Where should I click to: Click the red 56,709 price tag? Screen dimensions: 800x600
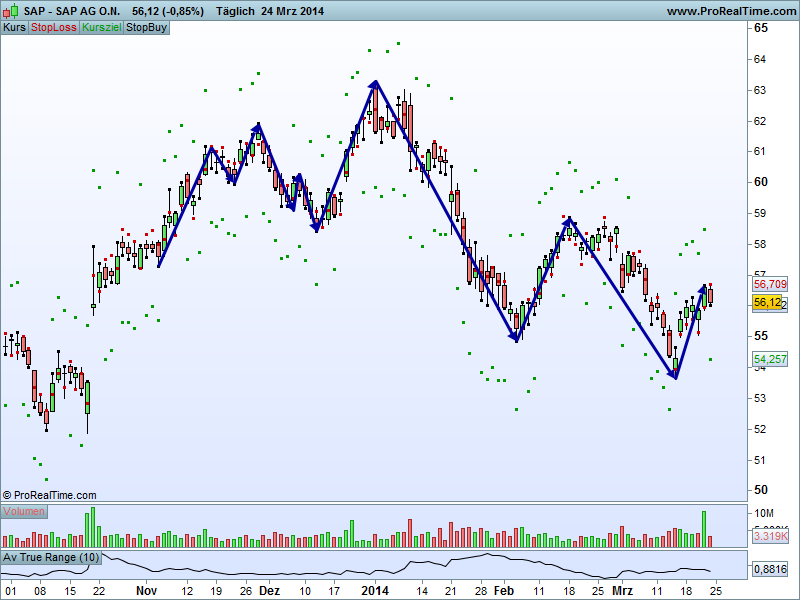770,284
